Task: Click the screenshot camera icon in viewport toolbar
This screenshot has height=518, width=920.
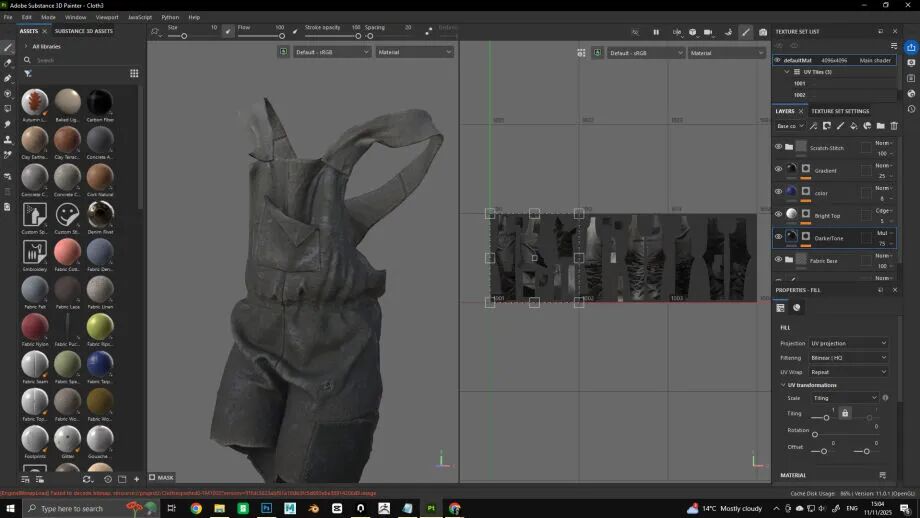Action: (763, 32)
